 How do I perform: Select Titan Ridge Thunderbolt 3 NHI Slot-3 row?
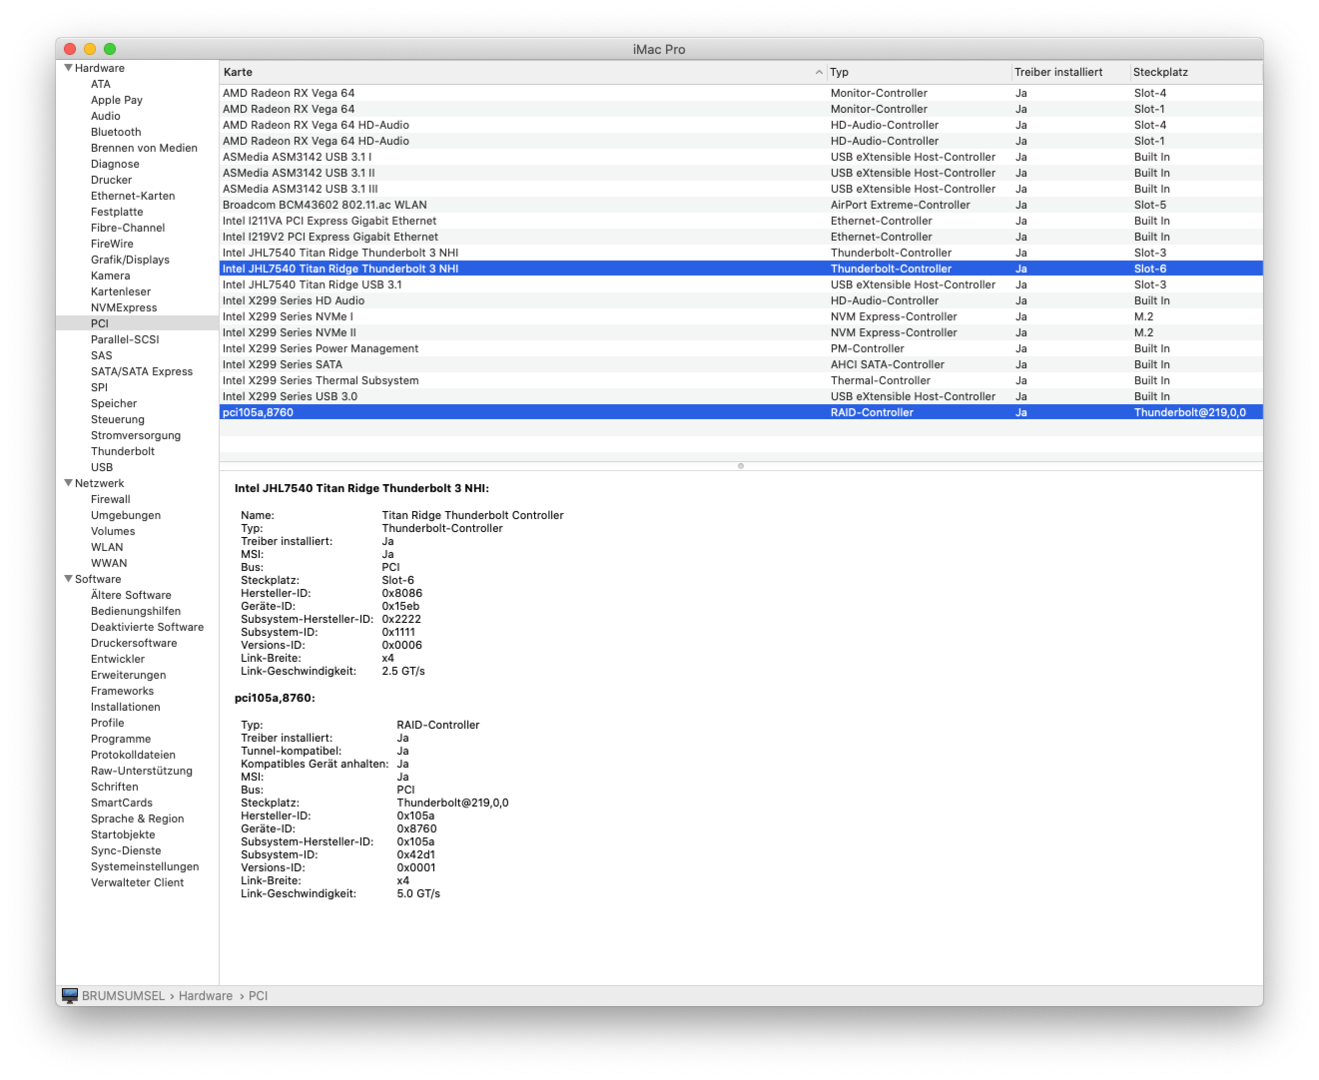pos(741,253)
